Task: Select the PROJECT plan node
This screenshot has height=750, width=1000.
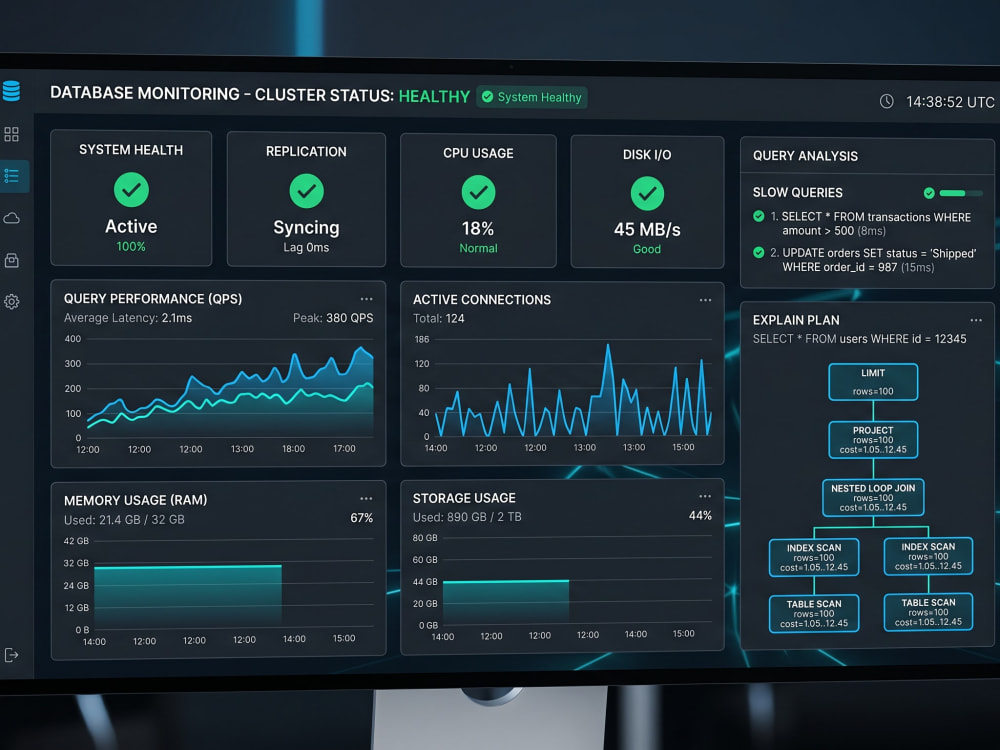Action: point(873,439)
